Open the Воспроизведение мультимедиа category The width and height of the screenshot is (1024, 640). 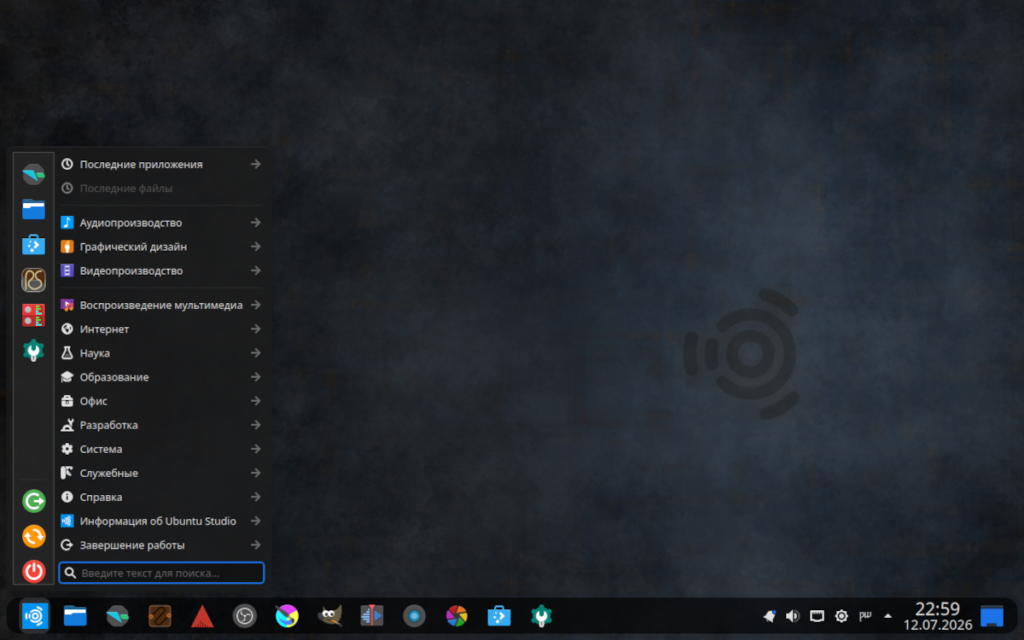[x=161, y=305]
